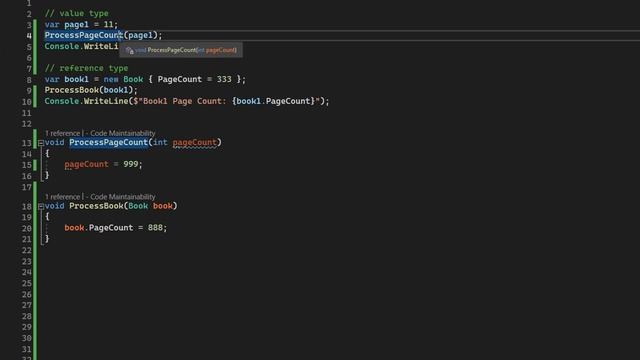Click 'WriteLine' on line 10
This screenshot has width=640, height=360.
106,101
